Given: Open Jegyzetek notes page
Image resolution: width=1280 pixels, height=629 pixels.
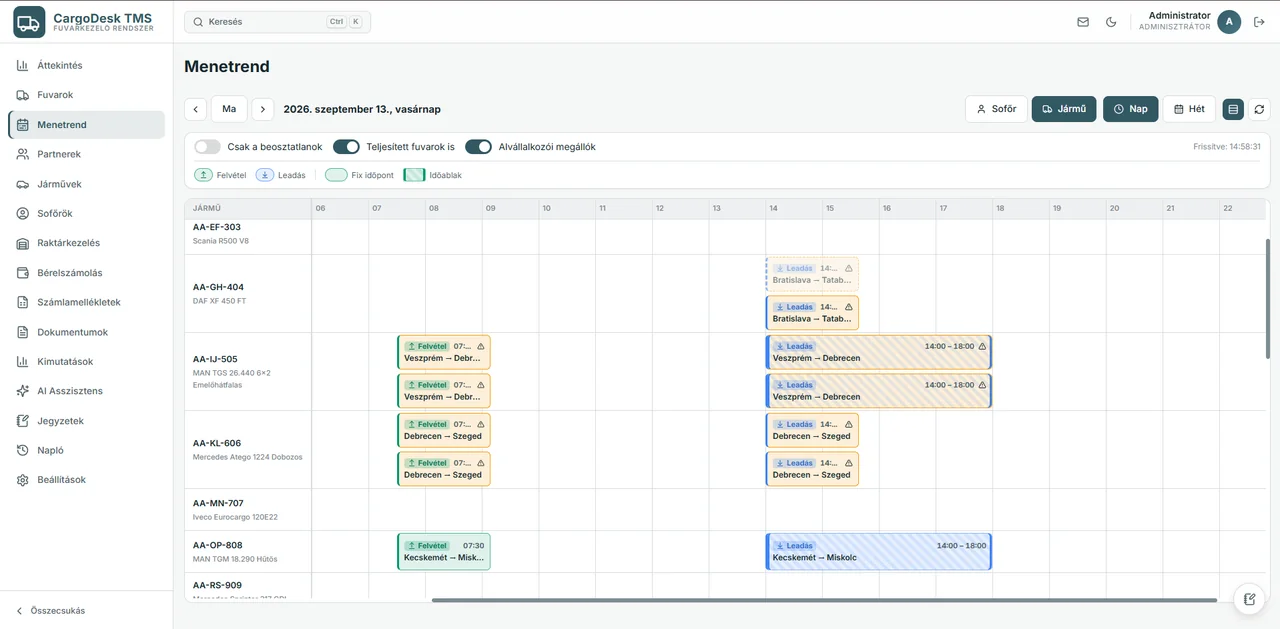Looking at the screenshot, I should coord(86,421).
